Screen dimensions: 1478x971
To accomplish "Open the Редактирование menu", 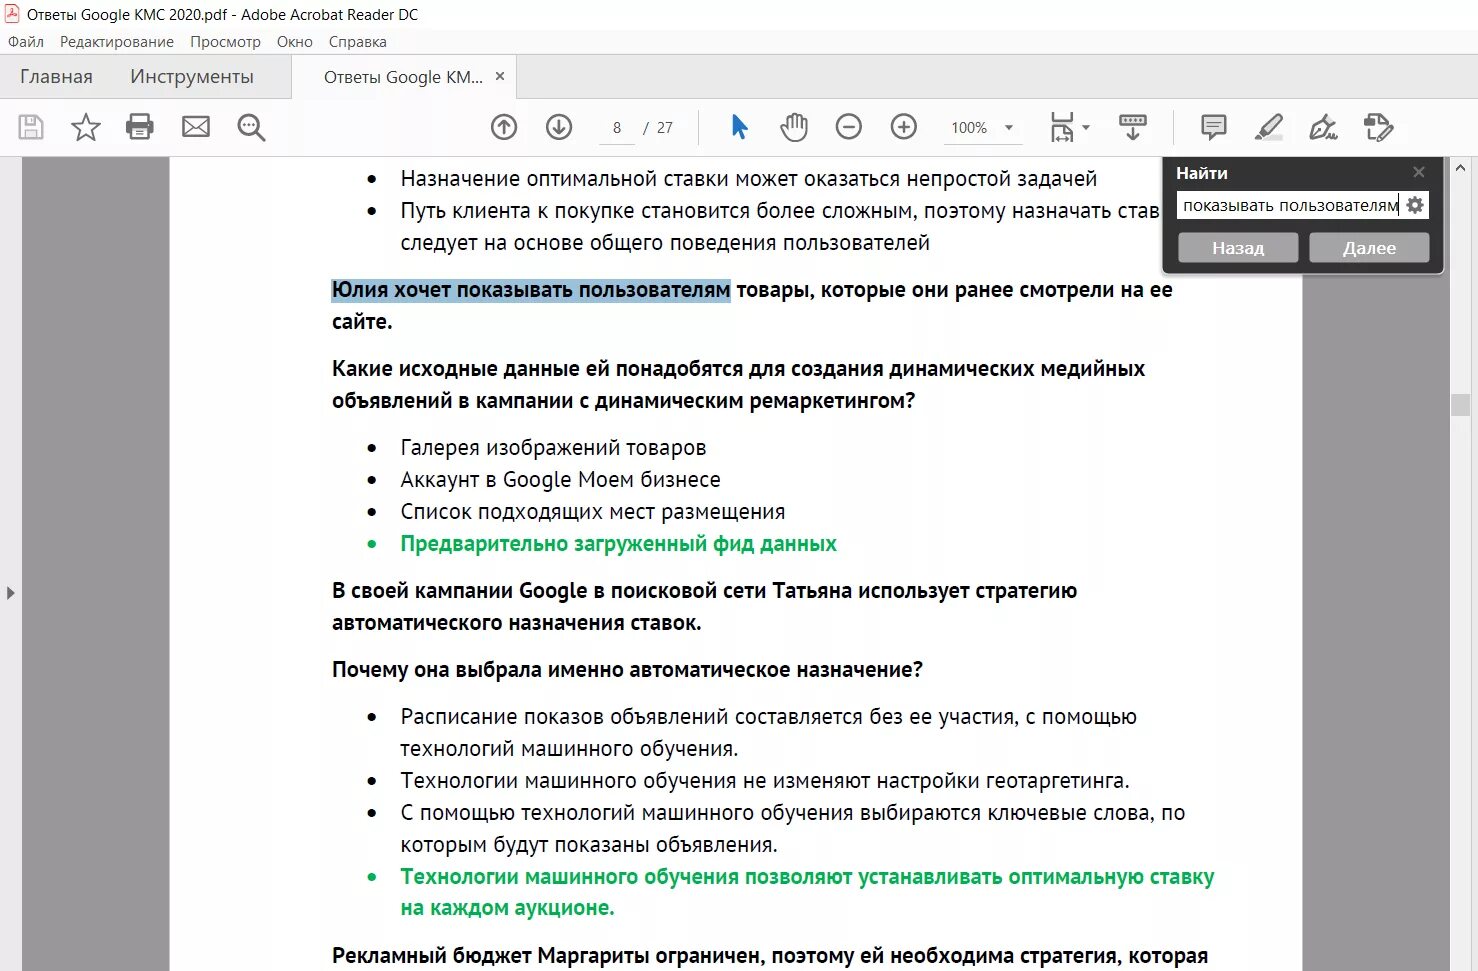I will point(117,42).
